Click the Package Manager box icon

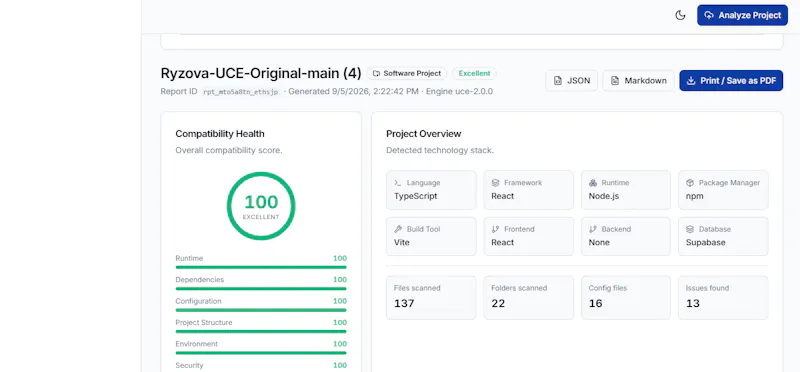tap(690, 183)
